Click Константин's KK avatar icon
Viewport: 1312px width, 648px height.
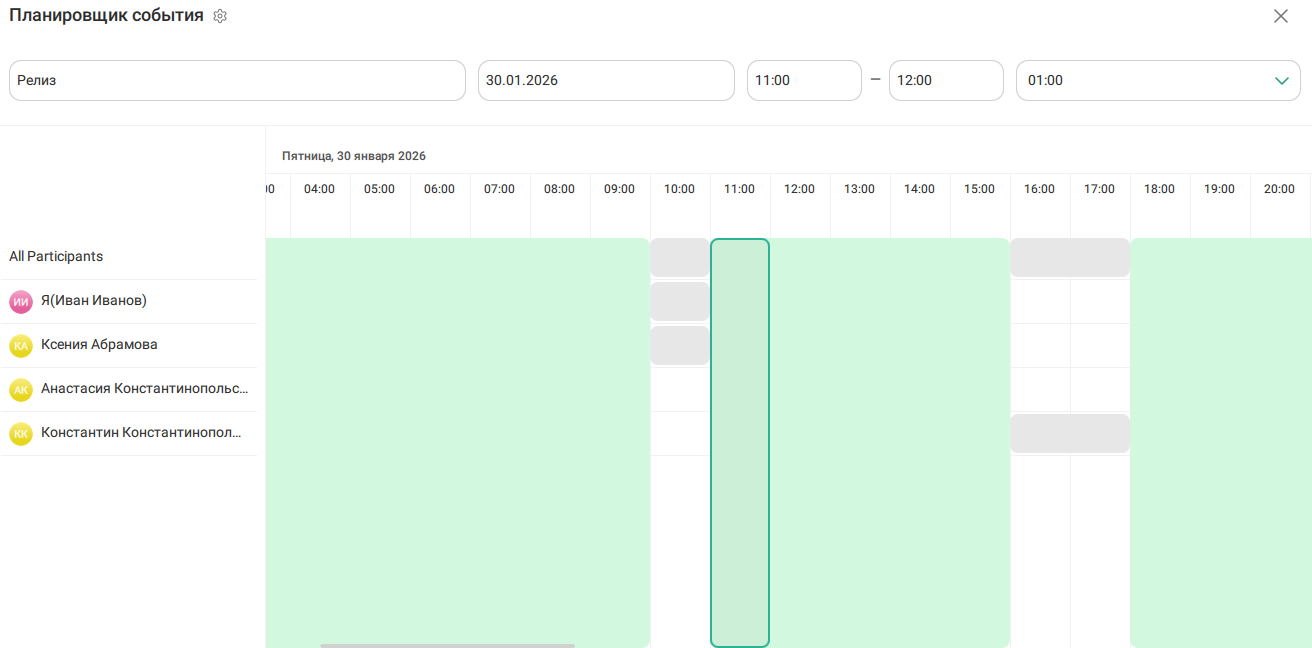click(21, 433)
